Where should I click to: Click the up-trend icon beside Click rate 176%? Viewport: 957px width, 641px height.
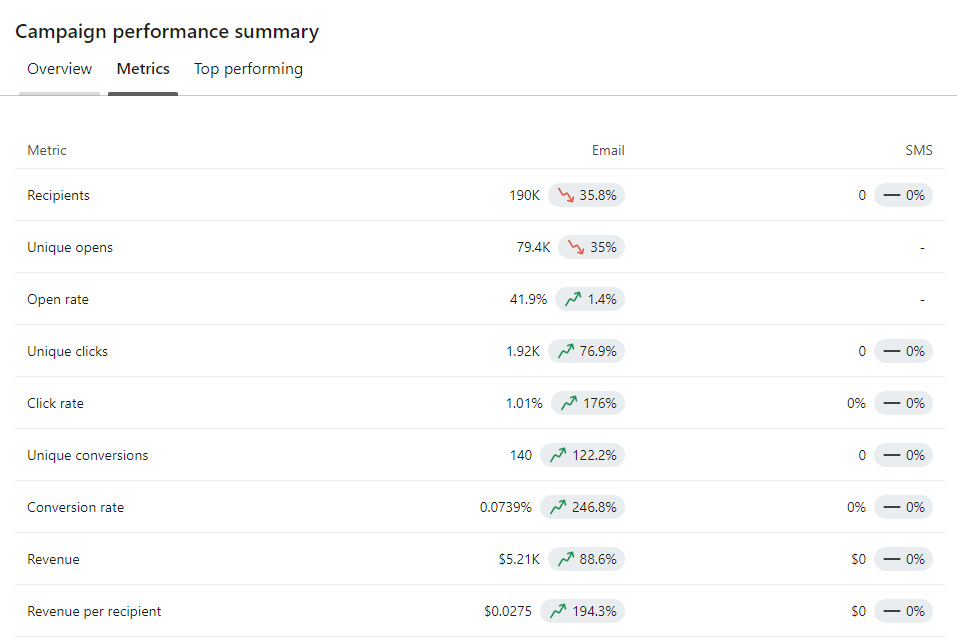click(x=568, y=403)
